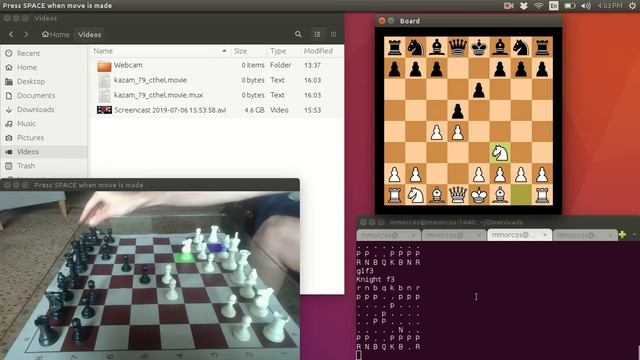This screenshot has height=360, width=640.
Task: Click white bishop on f1
Action: click(500, 195)
